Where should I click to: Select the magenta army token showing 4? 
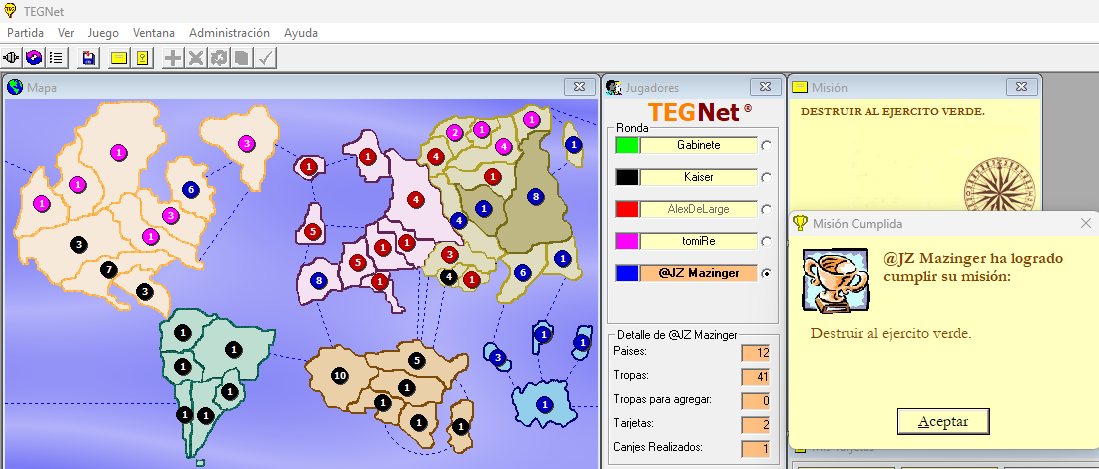point(503,147)
